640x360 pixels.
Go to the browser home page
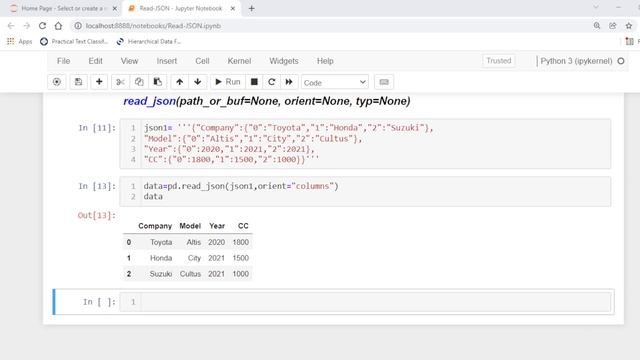(58, 26)
